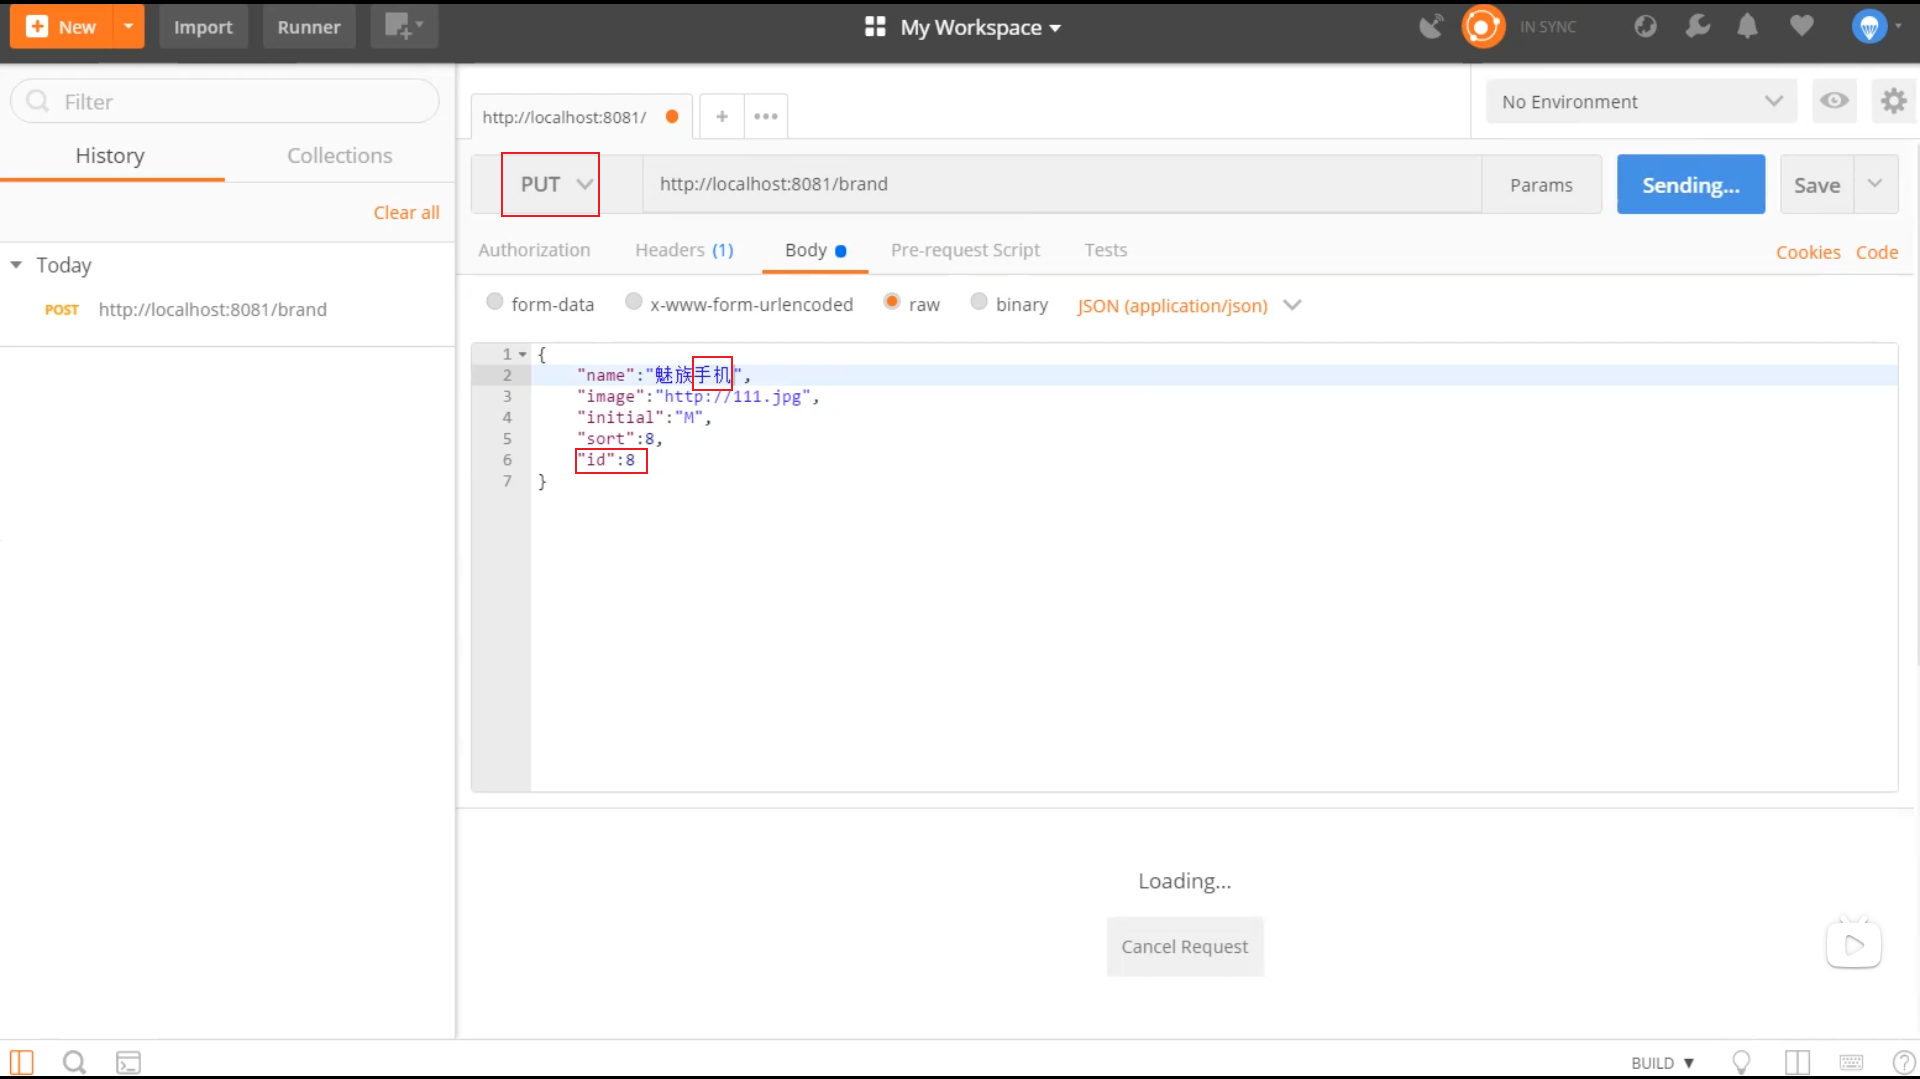1920x1079 pixels.
Task: Switch to the Collections tab
Action: 339,156
